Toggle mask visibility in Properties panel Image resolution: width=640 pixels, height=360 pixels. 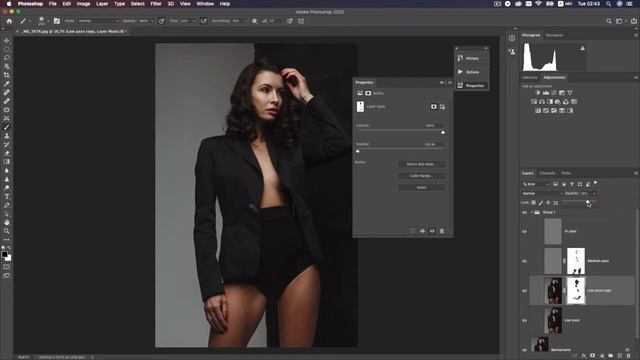(x=432, y=231)
